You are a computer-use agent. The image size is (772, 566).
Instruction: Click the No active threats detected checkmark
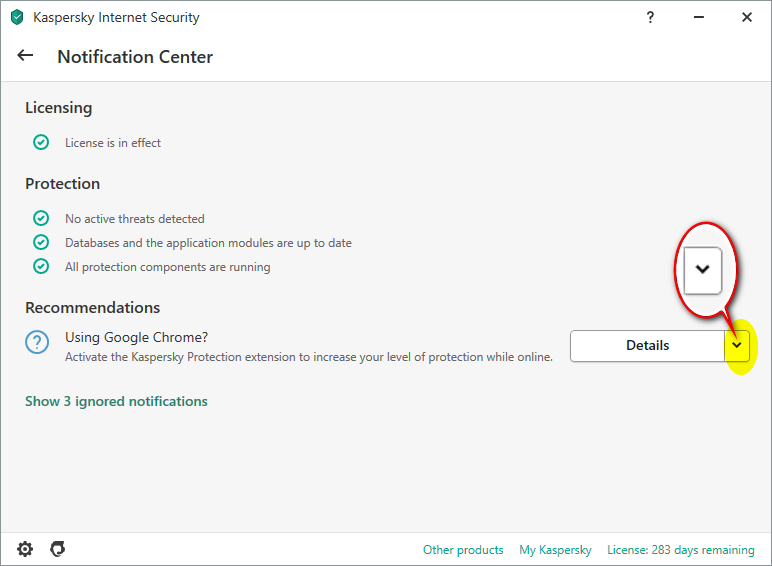pos(41,218)
